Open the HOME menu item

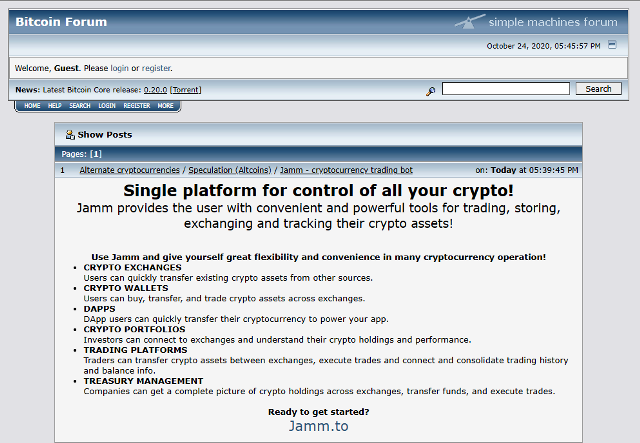tap(32, 105)
